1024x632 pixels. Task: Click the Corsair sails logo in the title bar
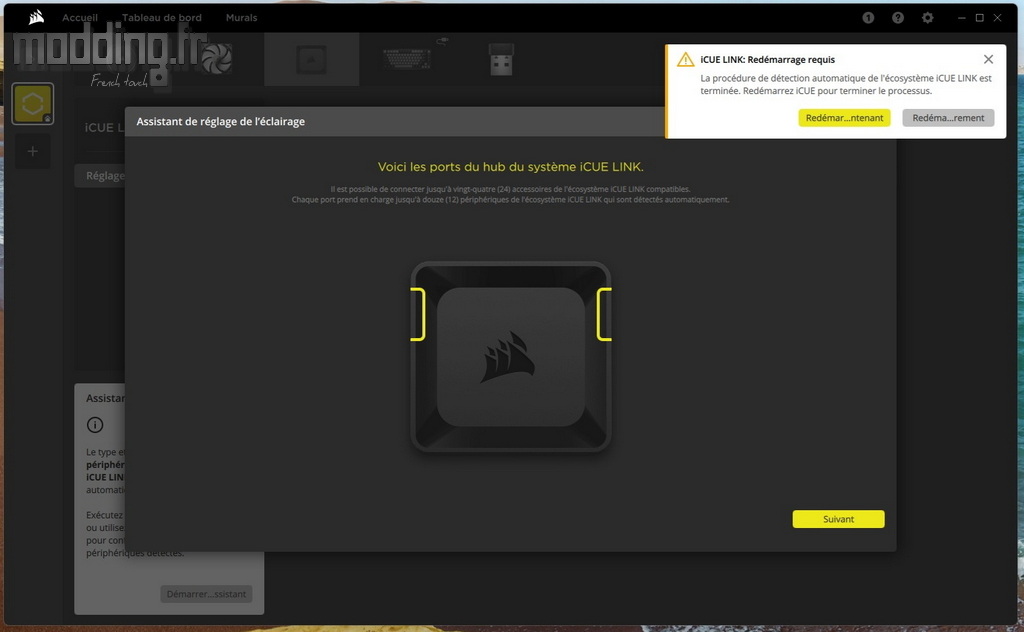[37, 18]
